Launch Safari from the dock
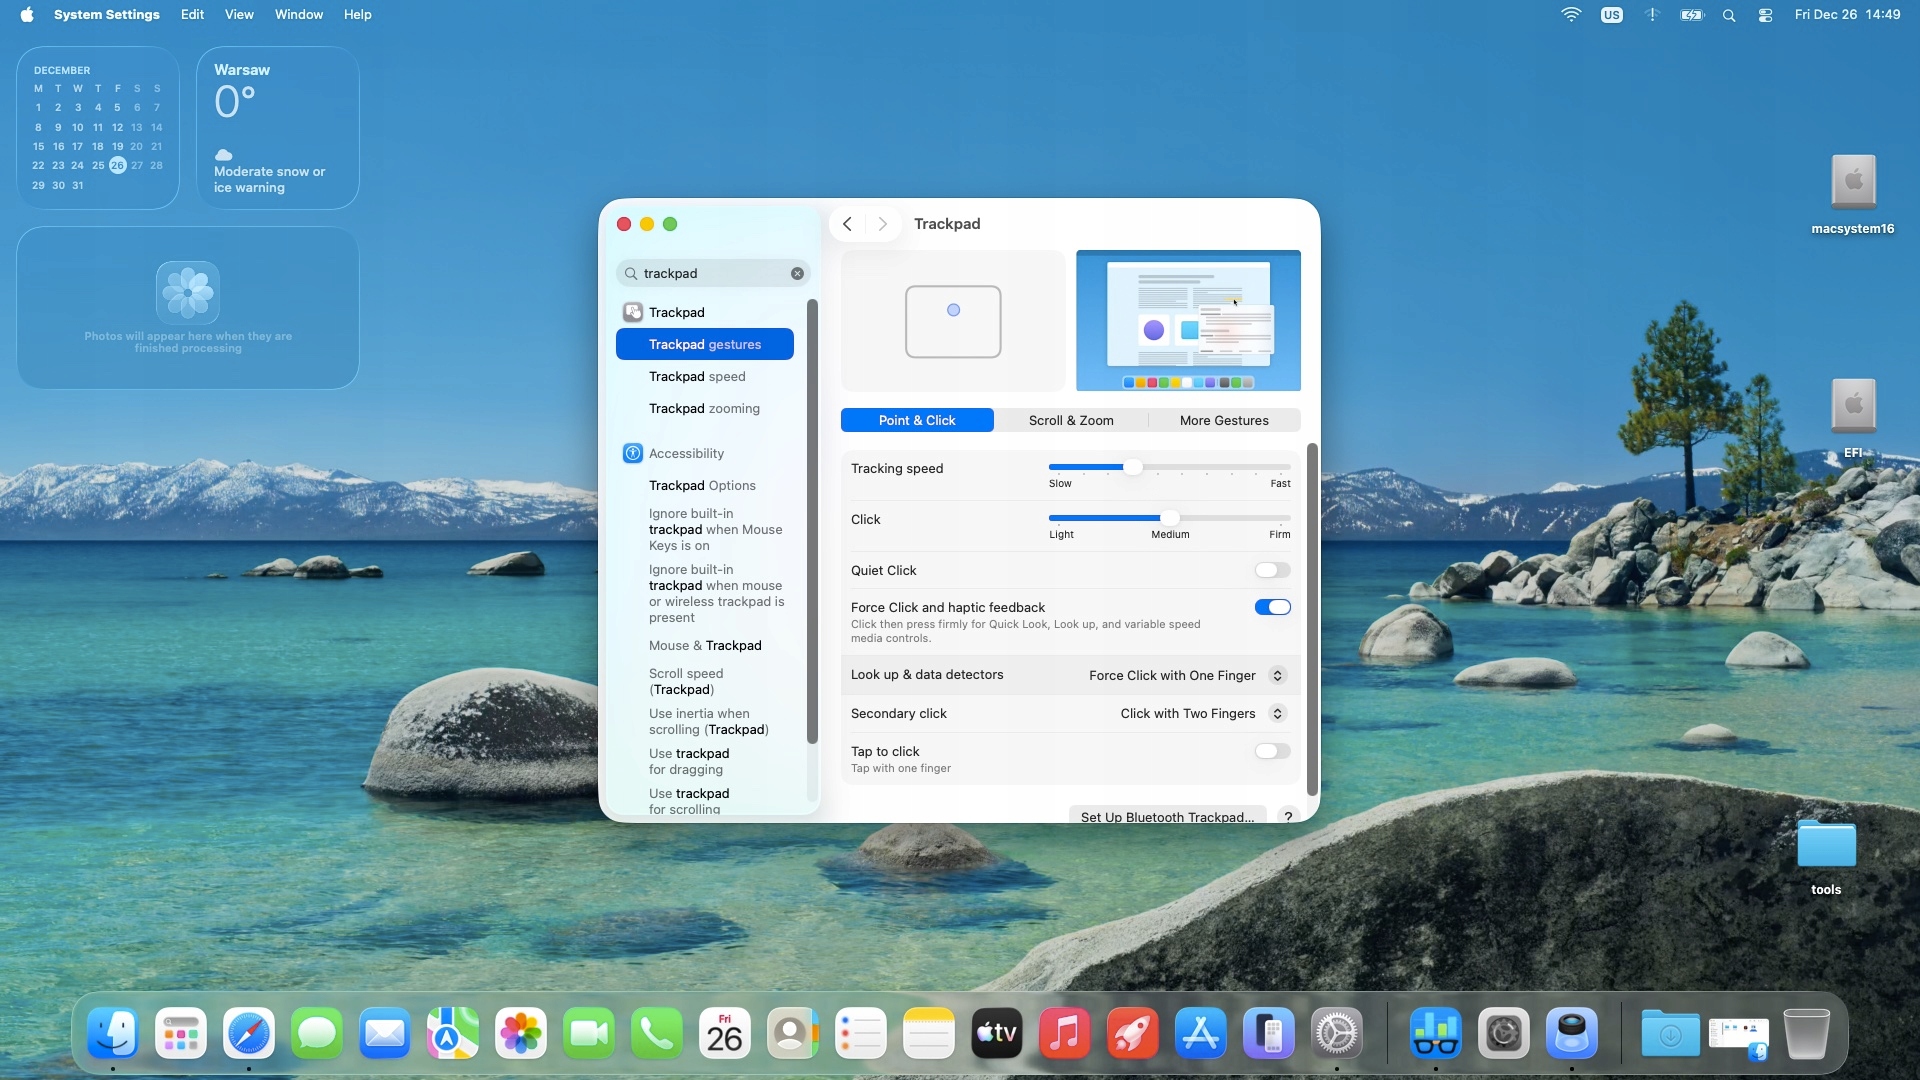 (x=249, y=1034)
